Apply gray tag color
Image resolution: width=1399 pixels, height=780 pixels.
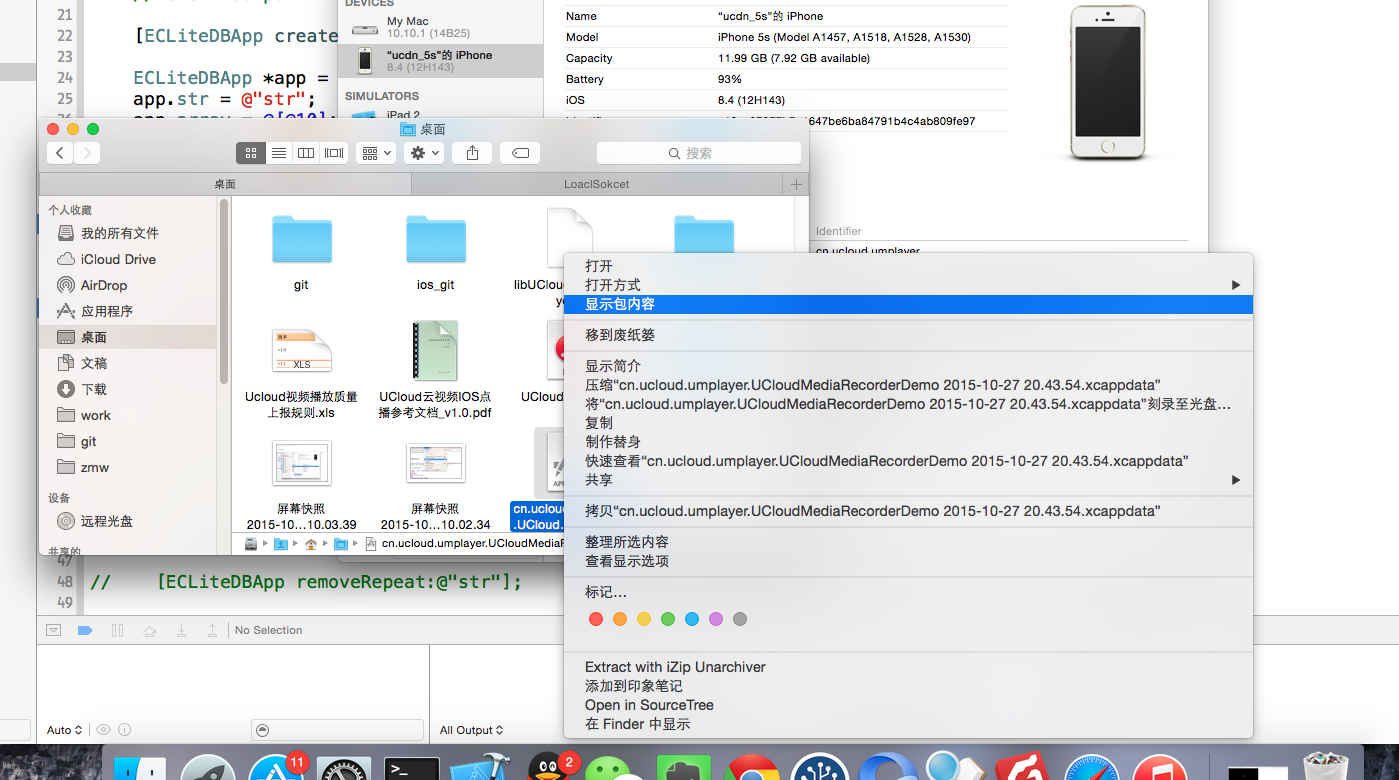(x=740, y=619)
